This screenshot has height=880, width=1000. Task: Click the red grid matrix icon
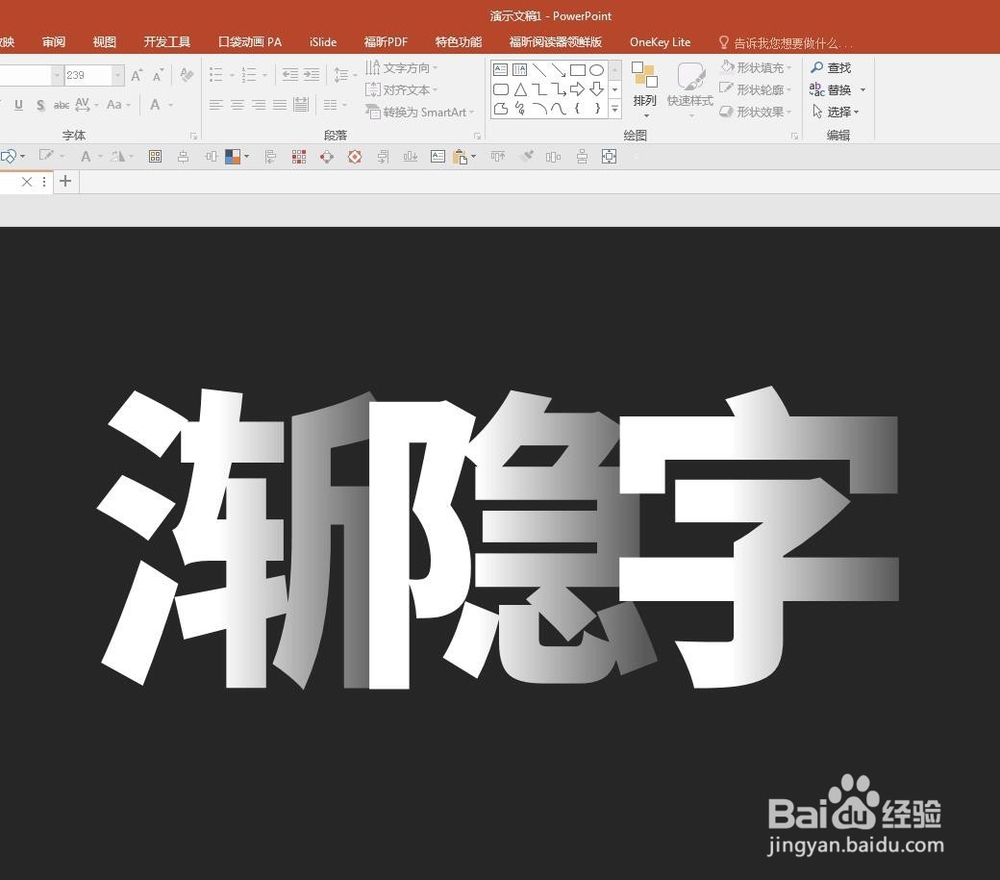(x=298, y=156)
